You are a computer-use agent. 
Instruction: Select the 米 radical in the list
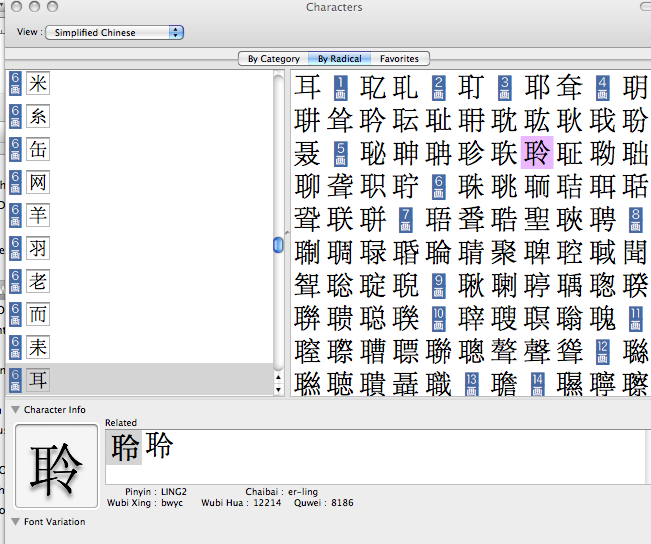point(38,83)
